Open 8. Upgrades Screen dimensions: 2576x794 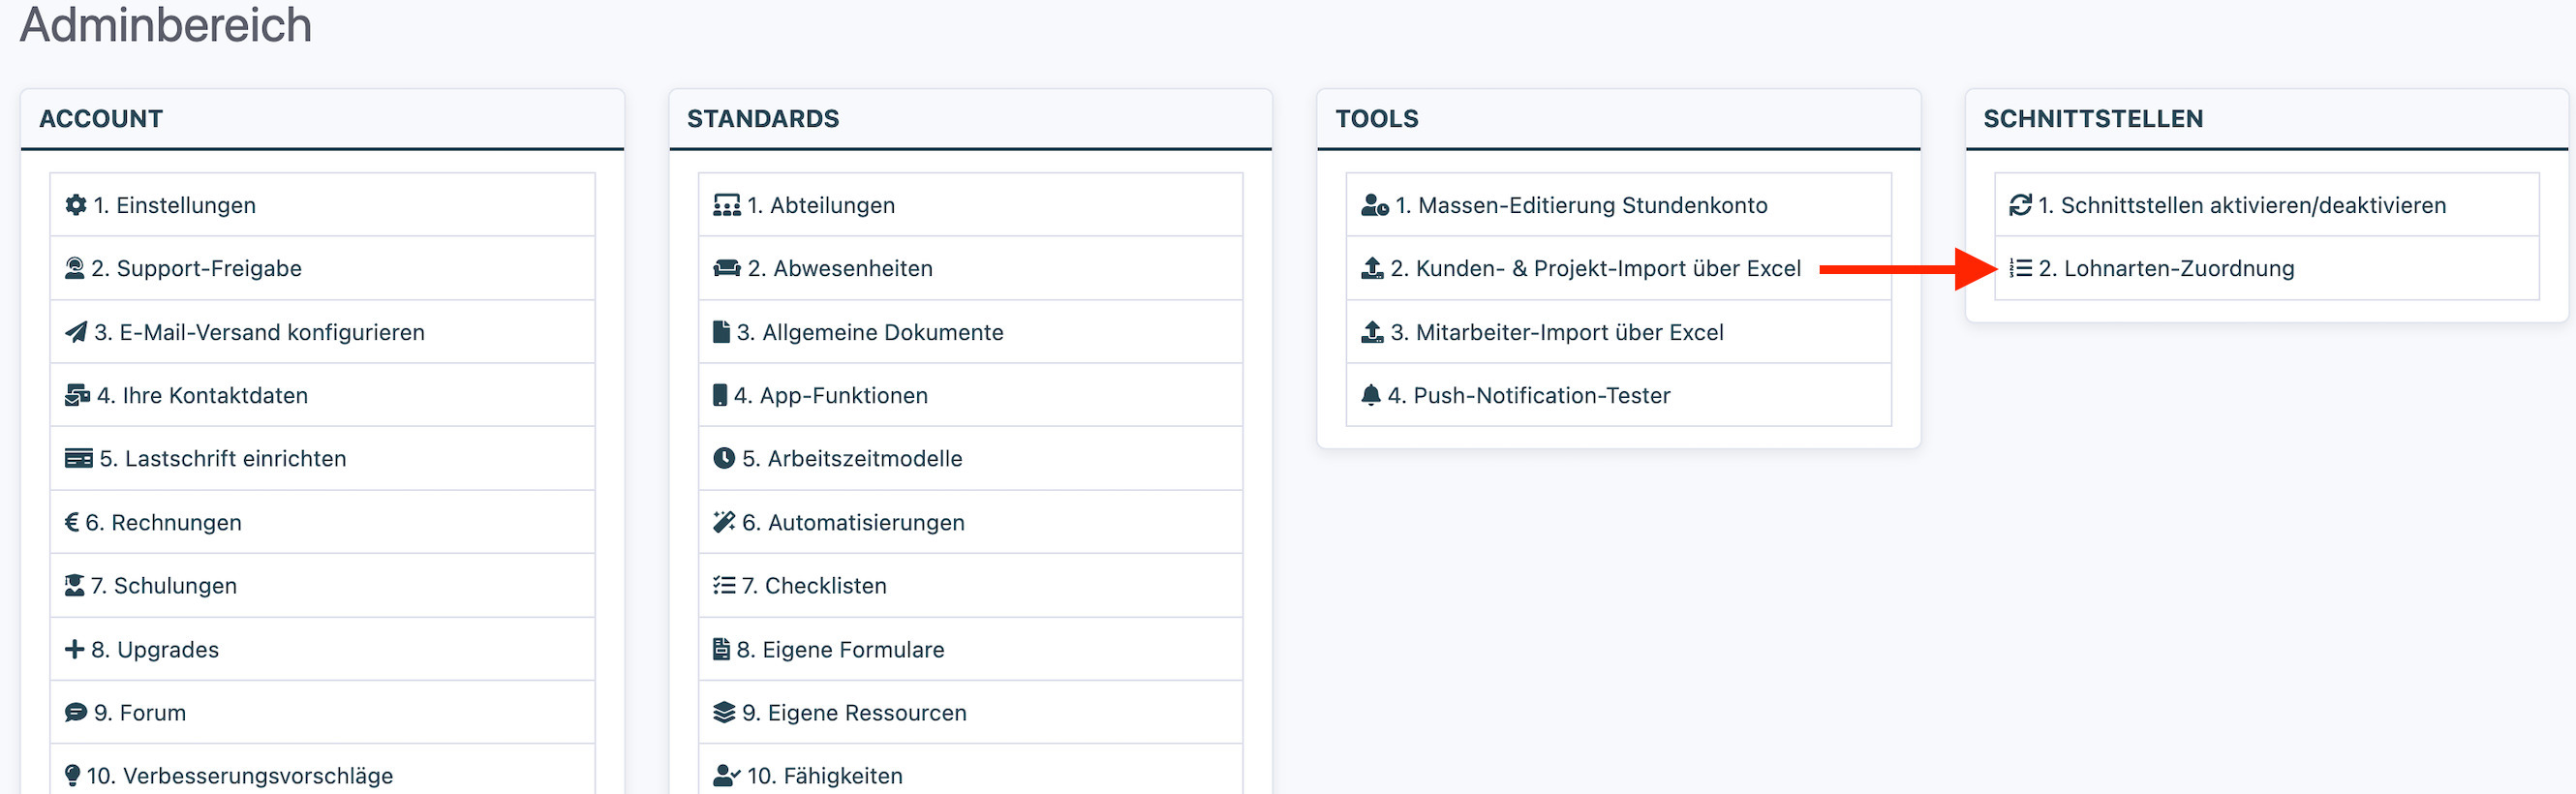[322, 649]
